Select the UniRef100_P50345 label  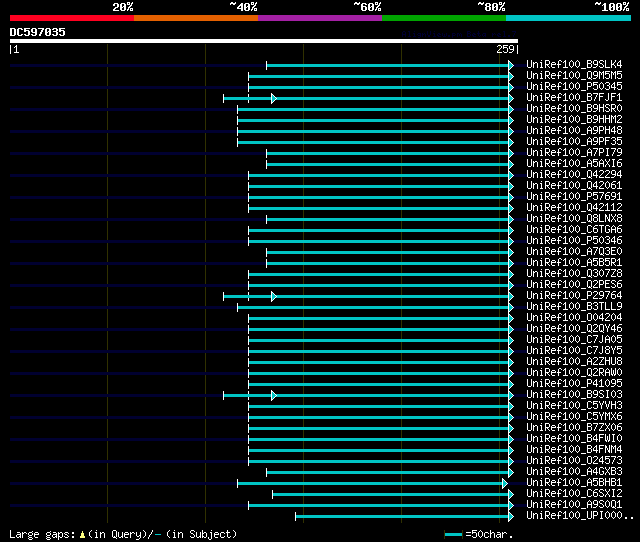tap(574, 87)
